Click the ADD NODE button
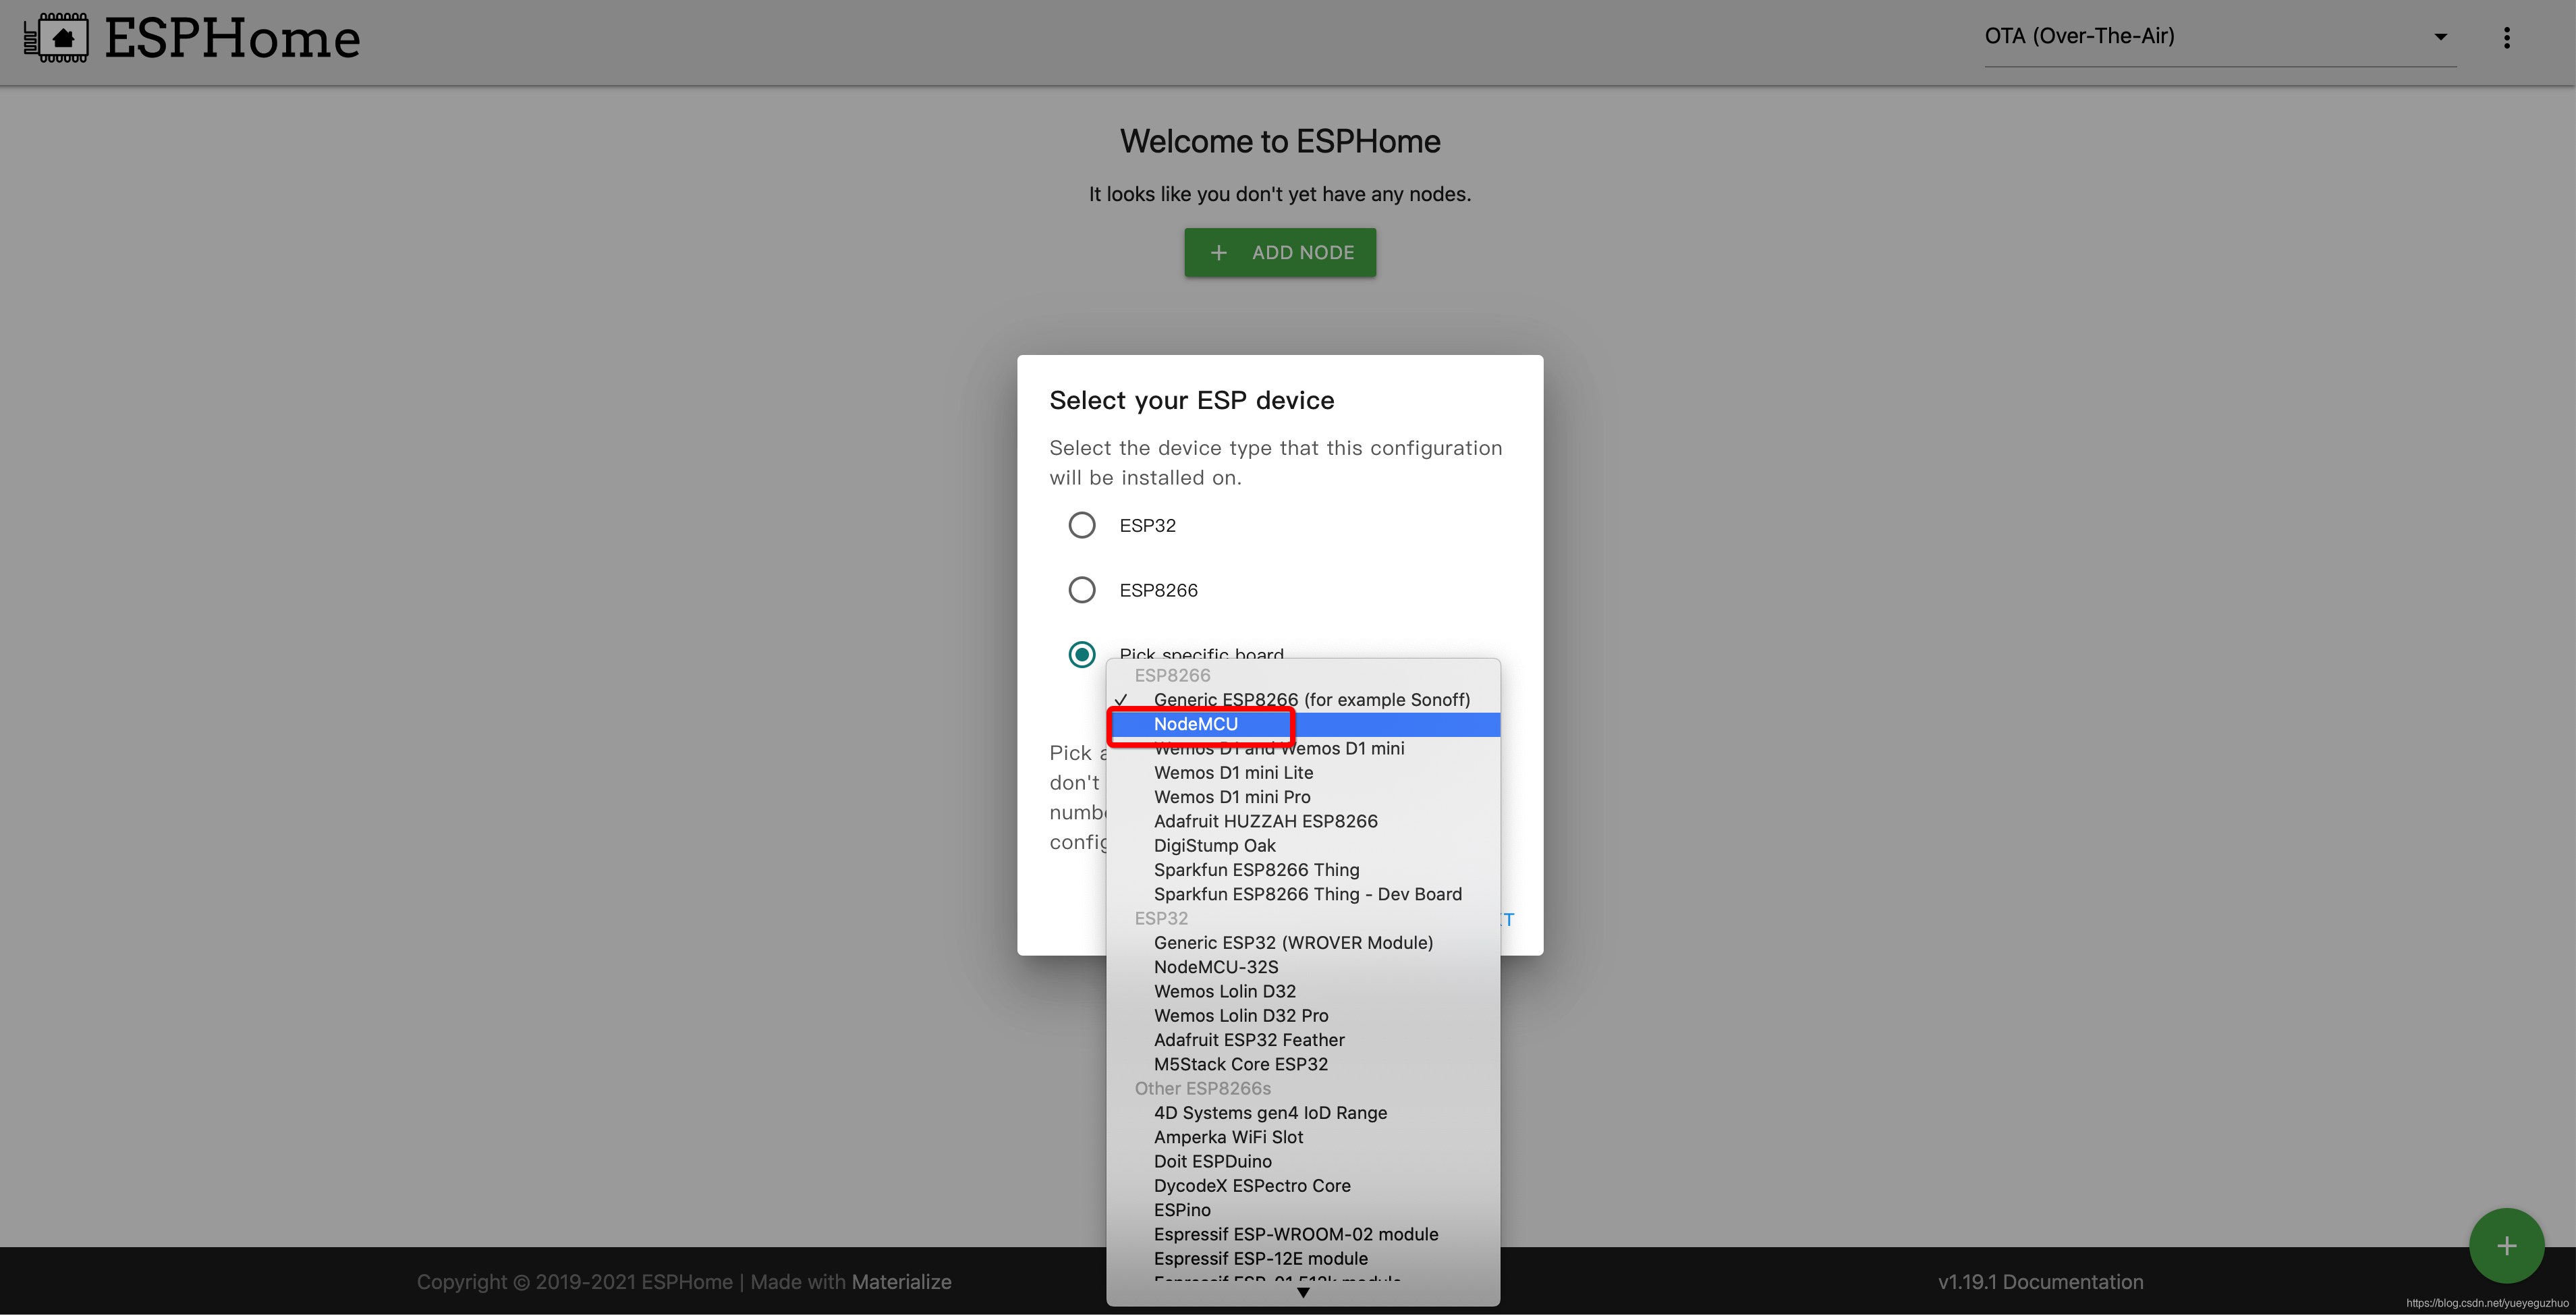 [1280, 253]
